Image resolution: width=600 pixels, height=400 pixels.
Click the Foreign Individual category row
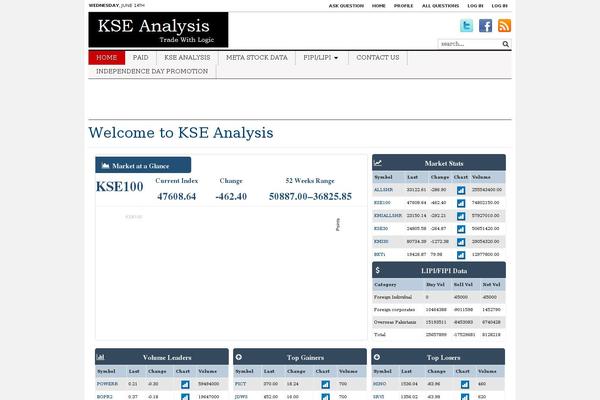pyautogui.click(x=439, y=297)
